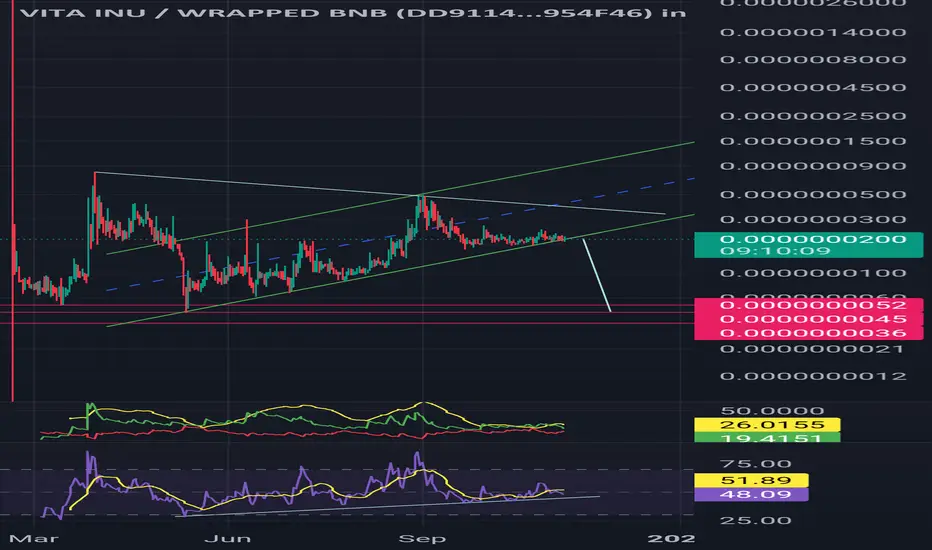This screenshot has width=932, height=550.
Task: Click the VITA INU / WRAPPED BNB chart title
Action: click(x=353, y=12)
